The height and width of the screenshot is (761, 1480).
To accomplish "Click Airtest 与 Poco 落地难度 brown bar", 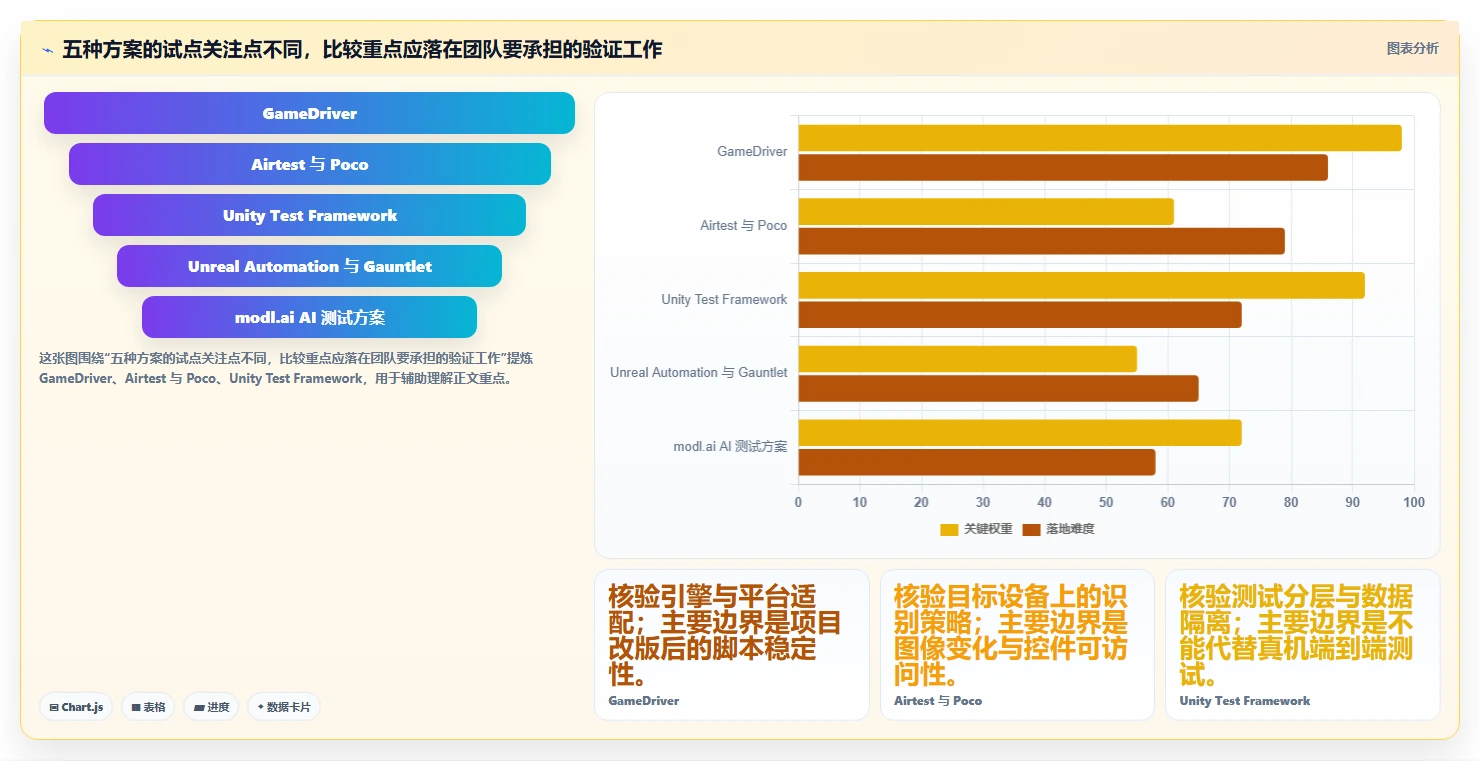I will pyautogui.click(x=1041, y=241).
